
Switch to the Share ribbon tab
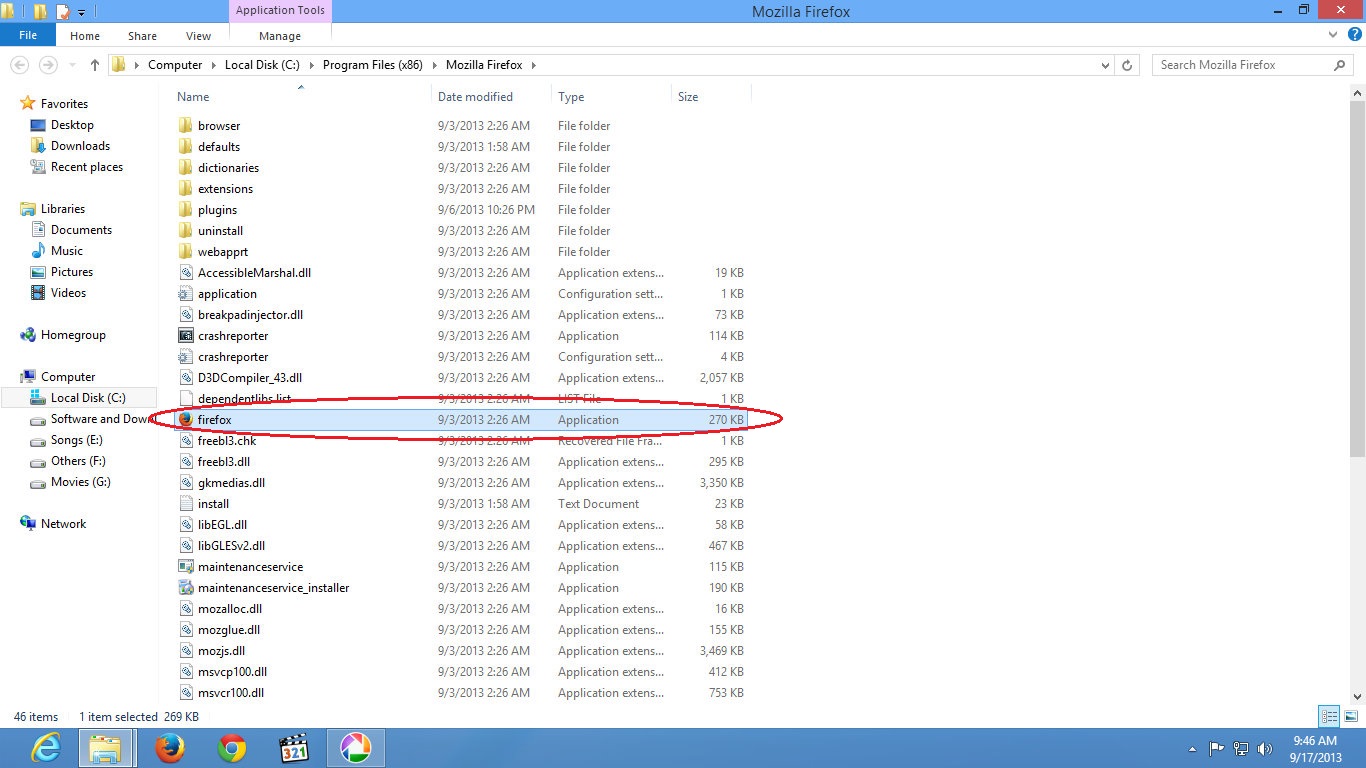pyautogui.click(x=142, y=36)
